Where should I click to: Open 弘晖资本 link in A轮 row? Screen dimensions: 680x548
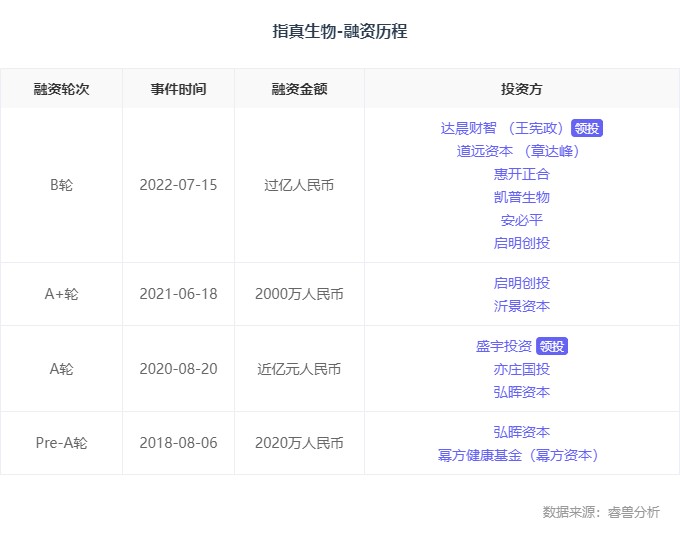tap(522, 392)
